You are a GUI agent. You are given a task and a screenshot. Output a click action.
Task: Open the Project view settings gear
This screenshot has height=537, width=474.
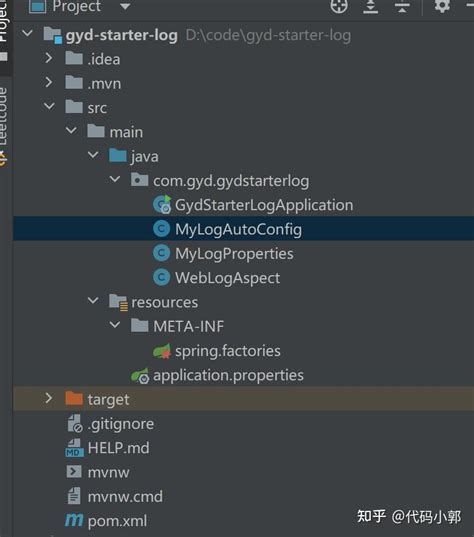click(442, 6)
